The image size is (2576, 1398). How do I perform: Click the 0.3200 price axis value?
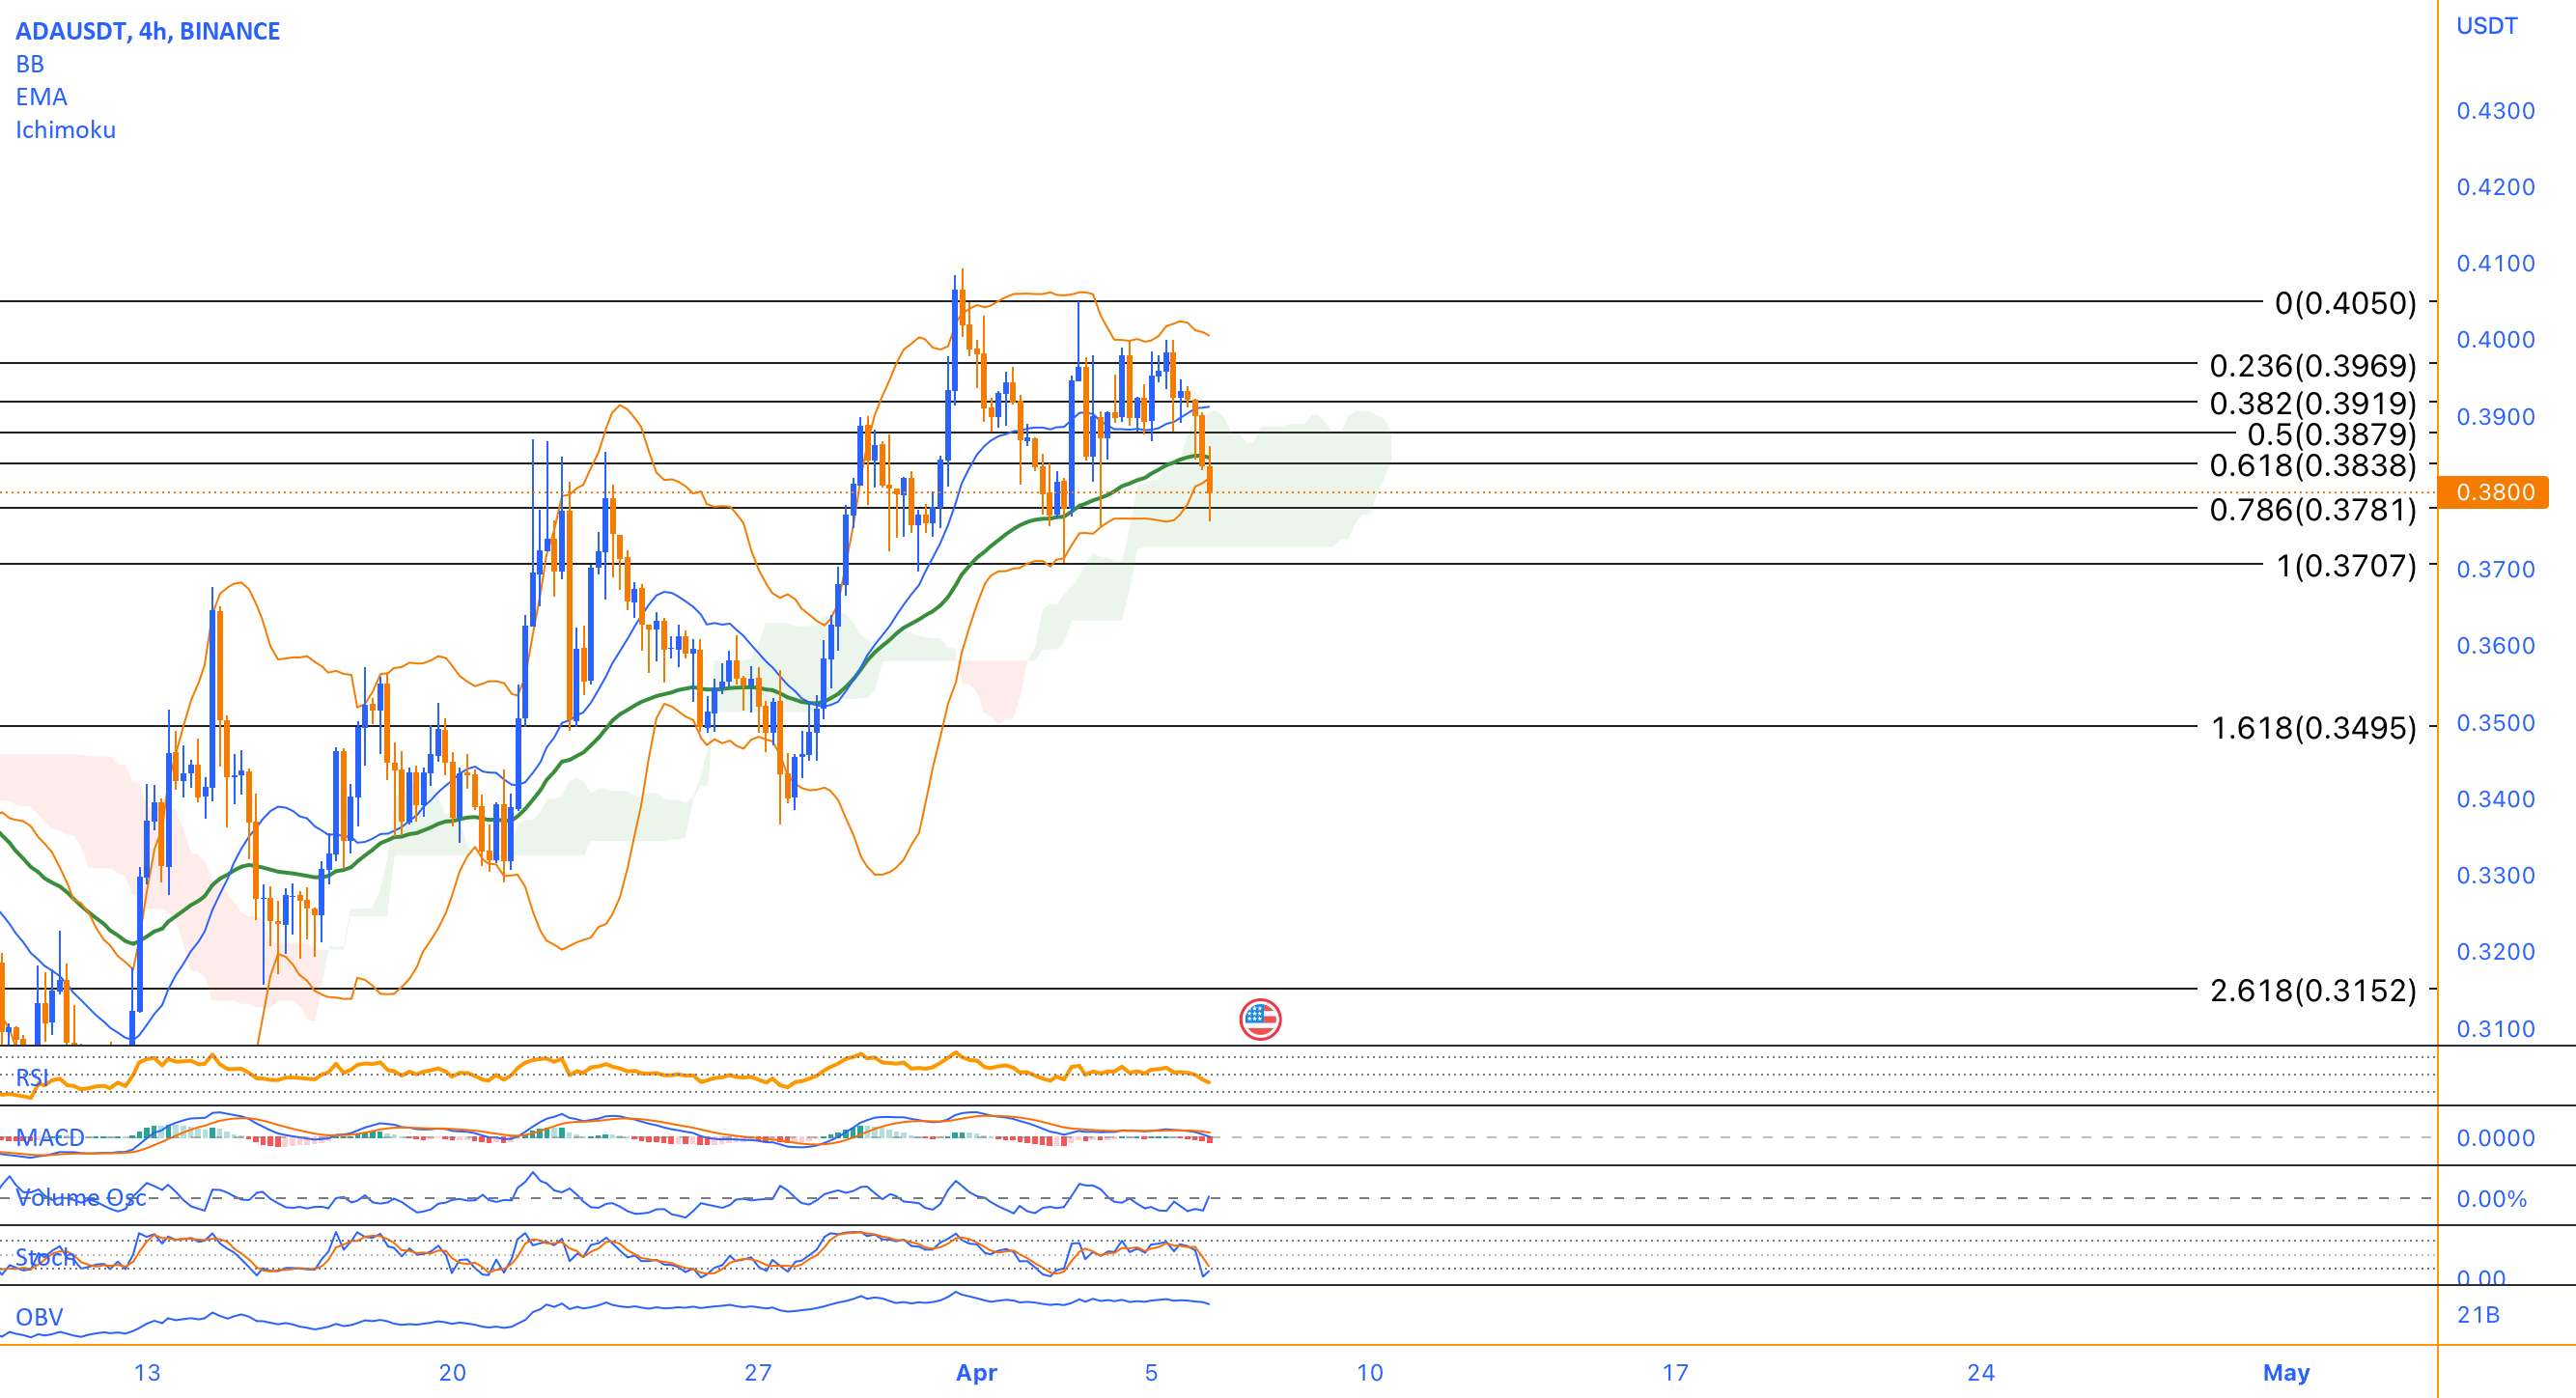[2495, 952]
